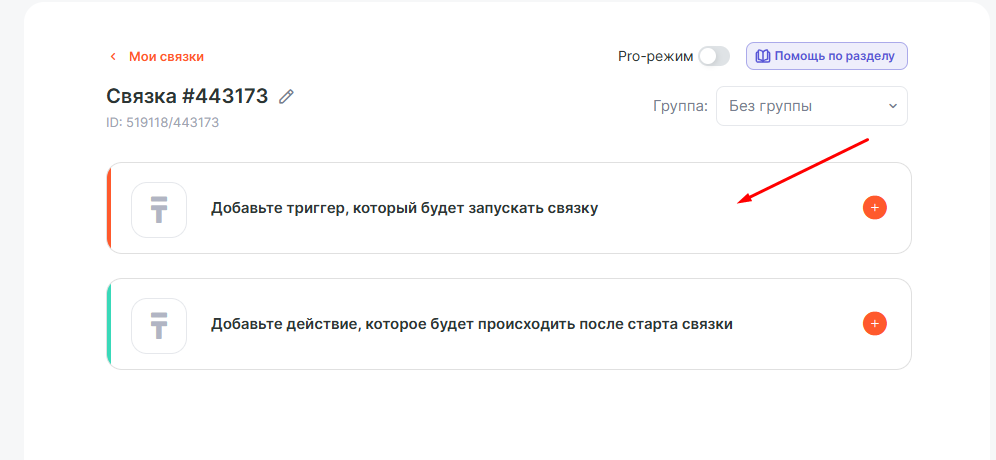
Task: Click the green stripe on the action card
Action: [108, 324]
